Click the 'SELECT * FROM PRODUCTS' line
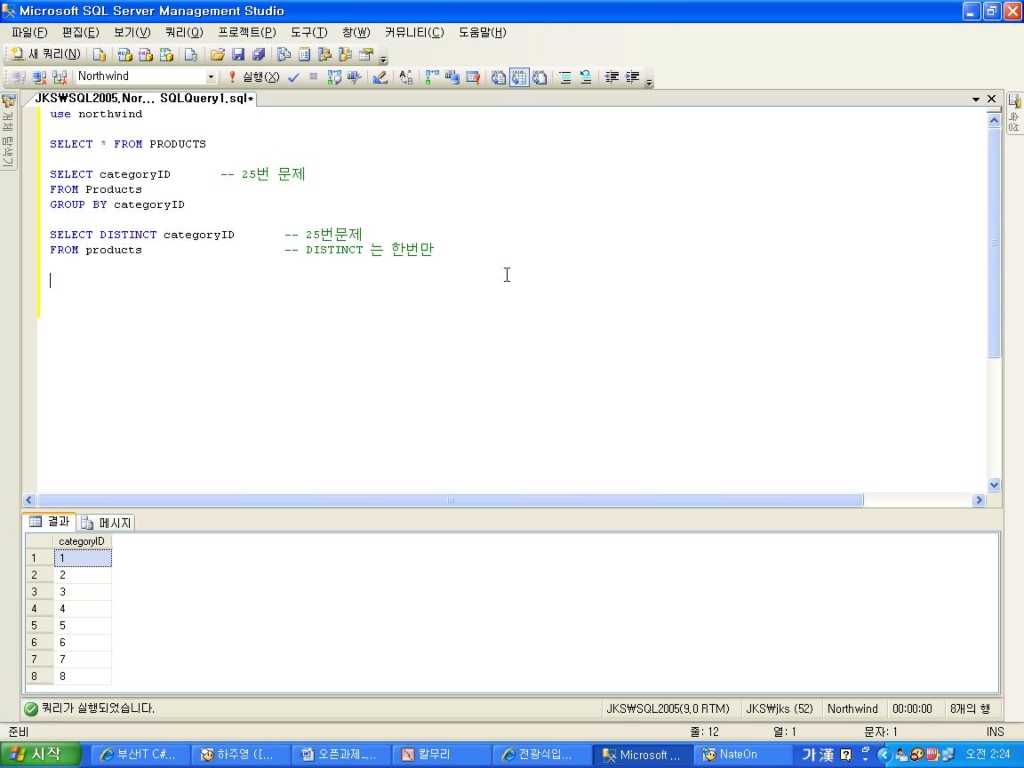 [x=128, y=144]
